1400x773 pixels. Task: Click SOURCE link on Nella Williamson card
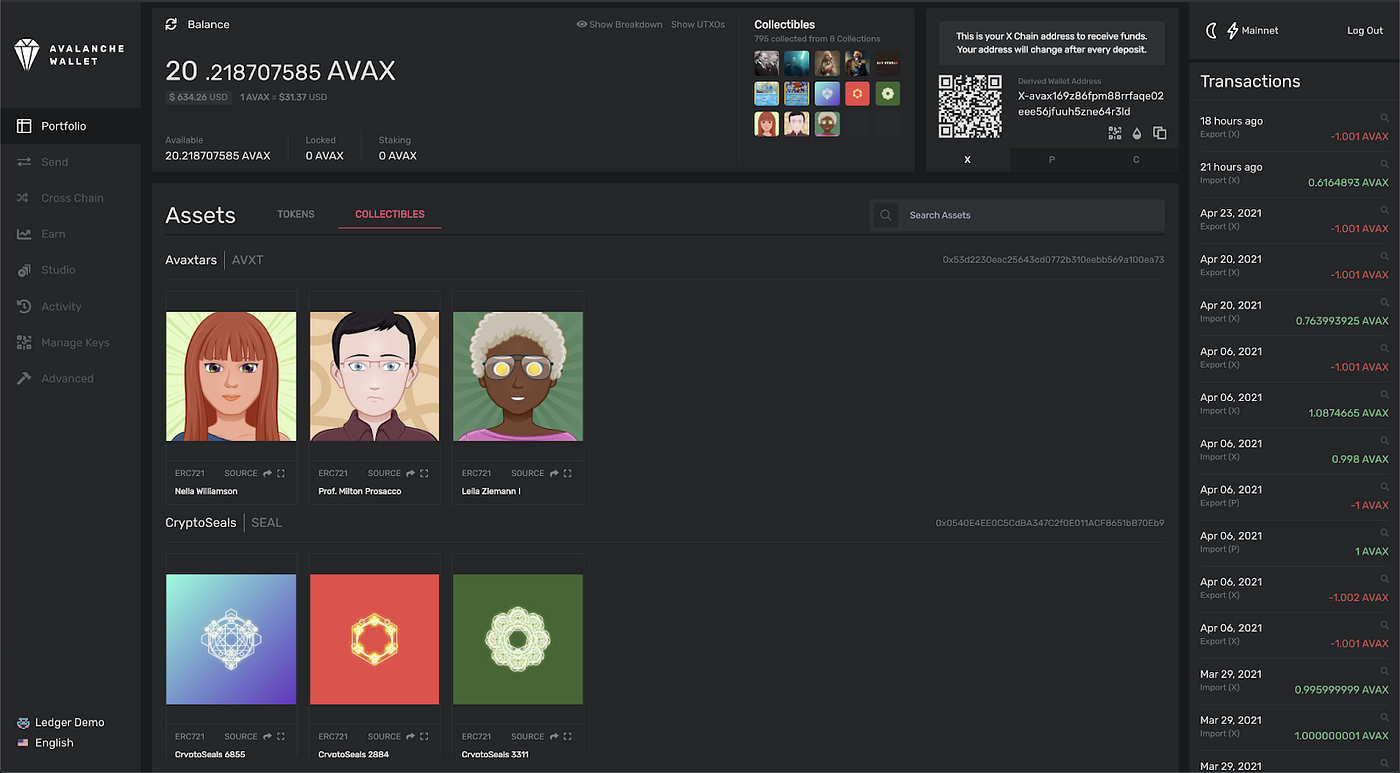[x=241, y=473]
